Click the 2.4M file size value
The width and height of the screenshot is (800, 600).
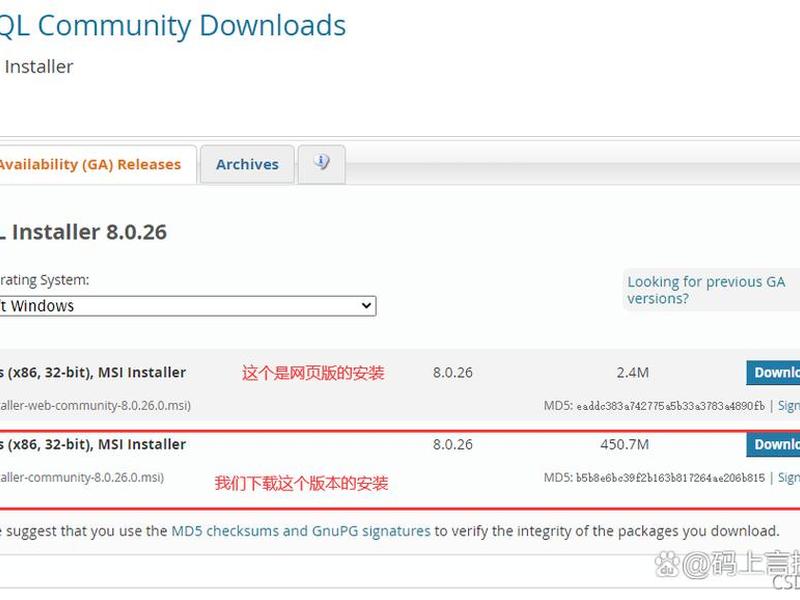(633, 372)
